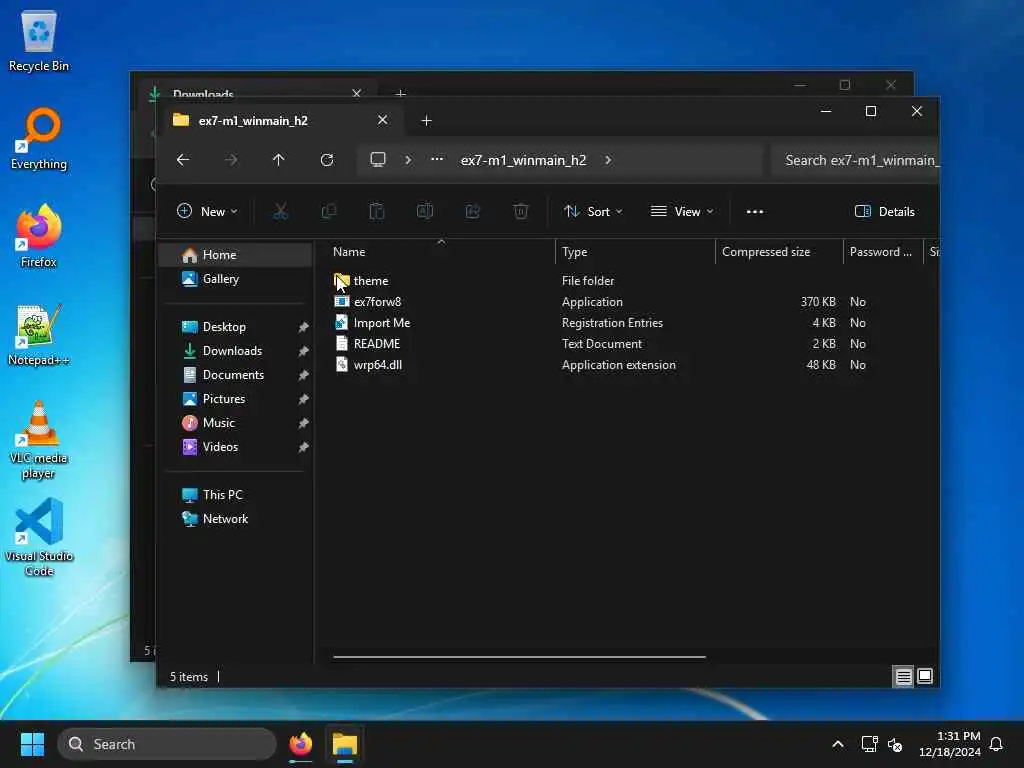Refresh the folder view
The image size is (1024, 768).
point(327,160)
